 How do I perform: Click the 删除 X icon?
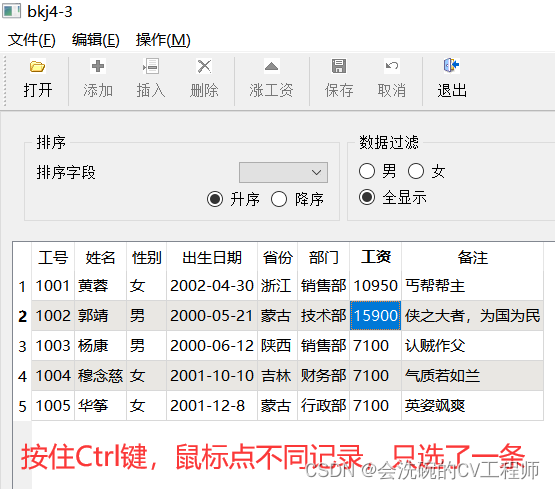[204, 66]
